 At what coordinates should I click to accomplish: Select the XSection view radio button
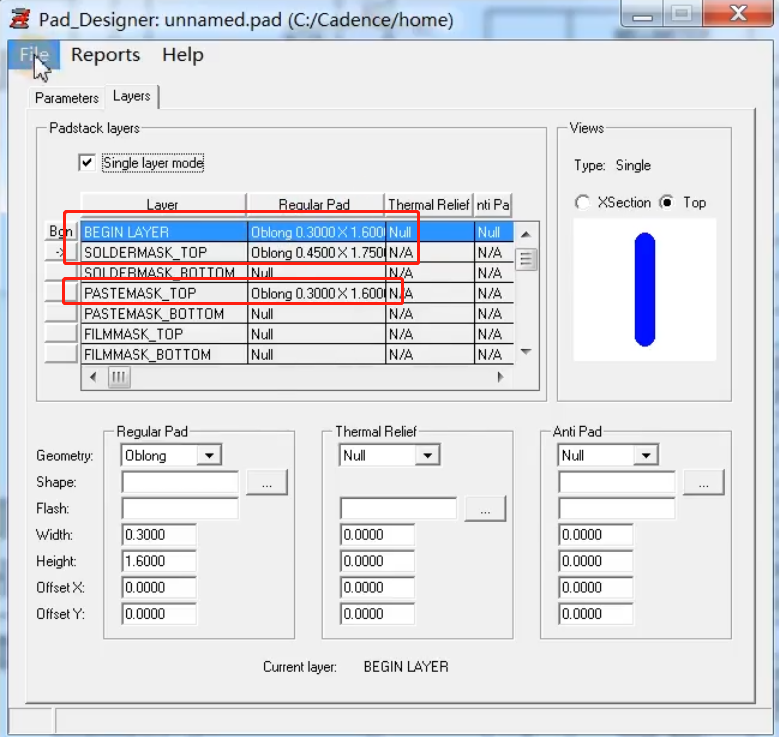[582, 202]
